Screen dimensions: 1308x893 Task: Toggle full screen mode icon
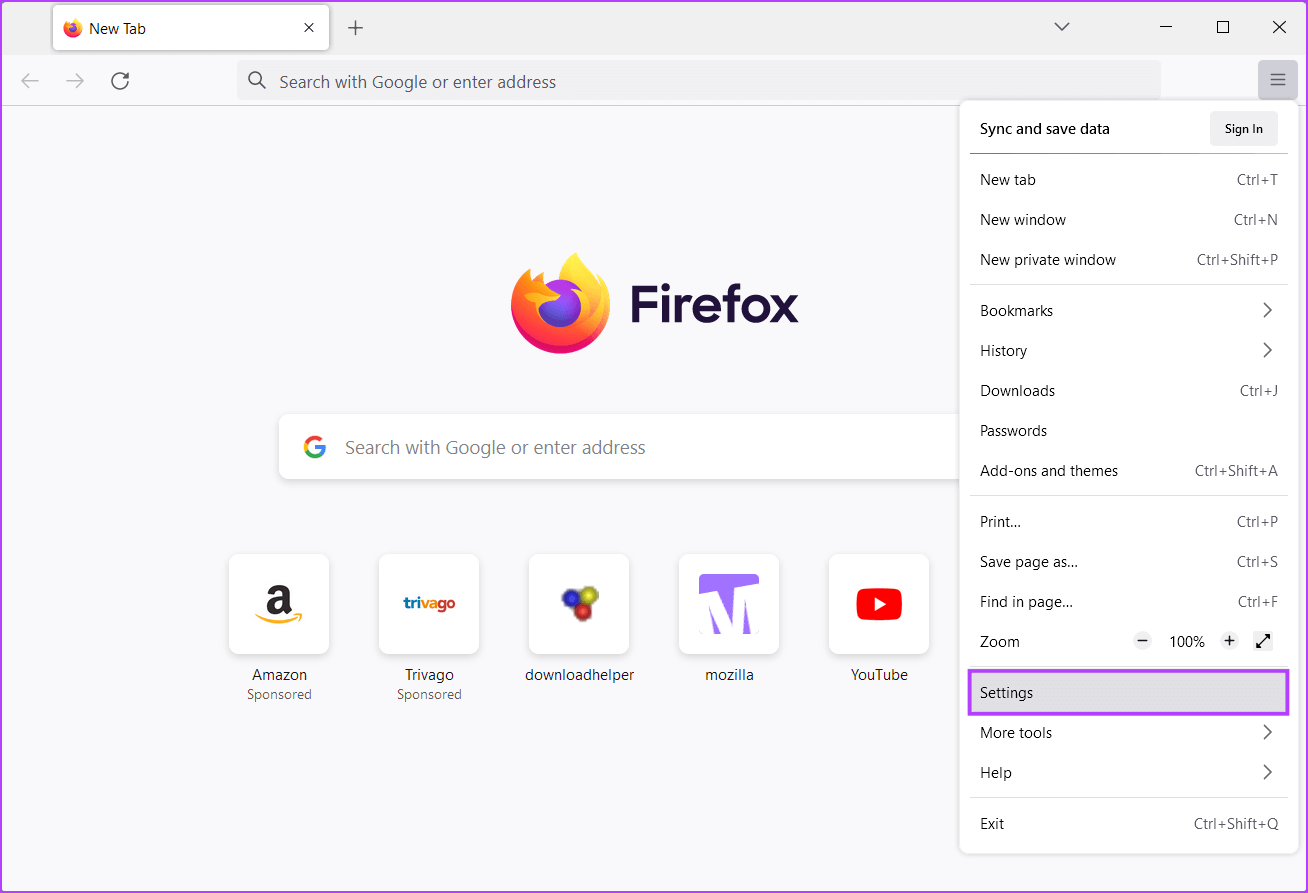[x=1263, y=641]
